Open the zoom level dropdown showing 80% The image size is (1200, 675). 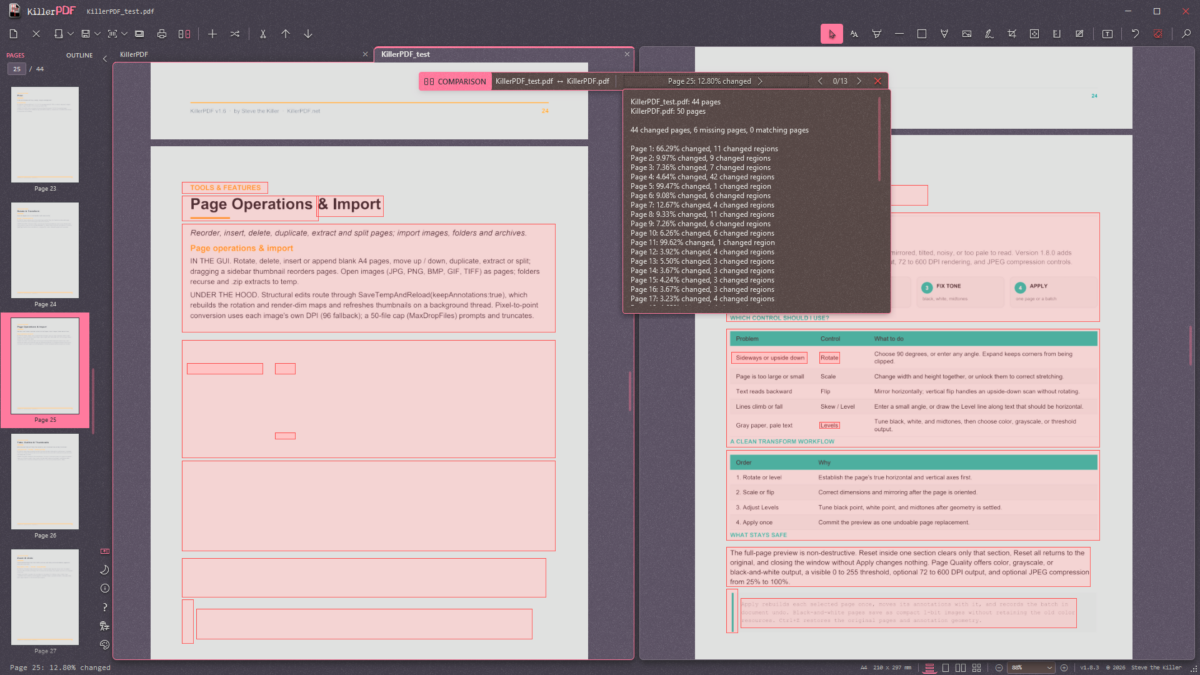(1032, 667)
